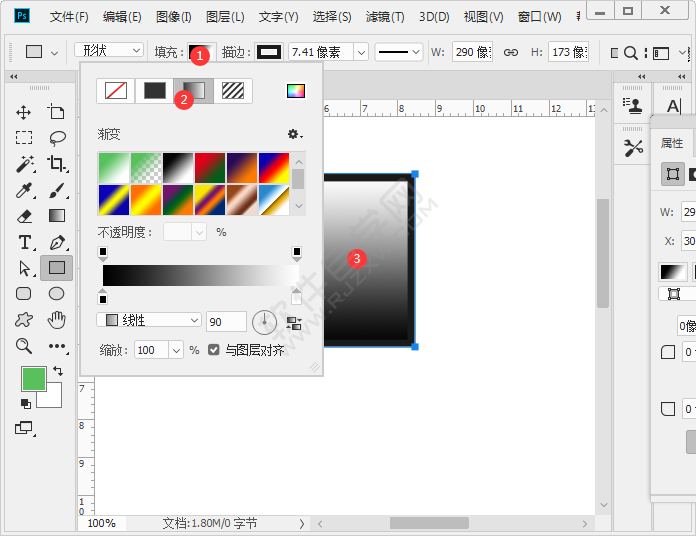Change screen mode icon

pos(24,428)
